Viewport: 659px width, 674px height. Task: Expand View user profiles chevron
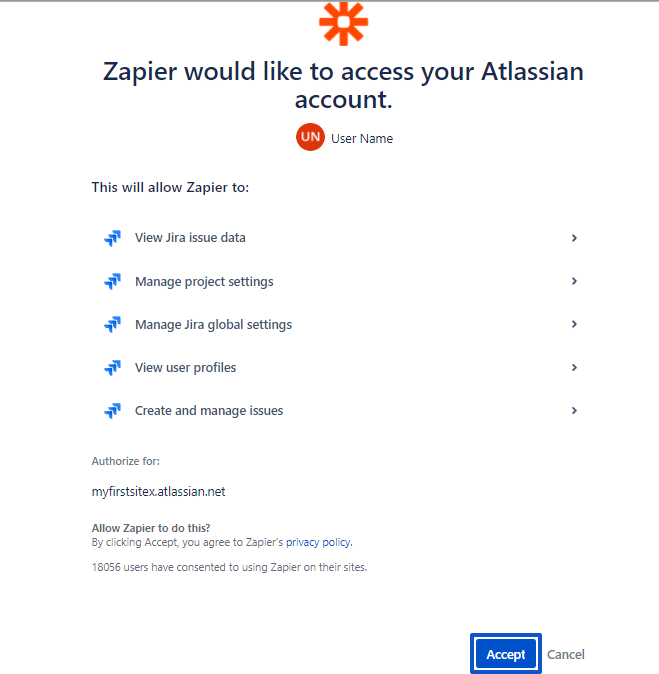(574, 368)
